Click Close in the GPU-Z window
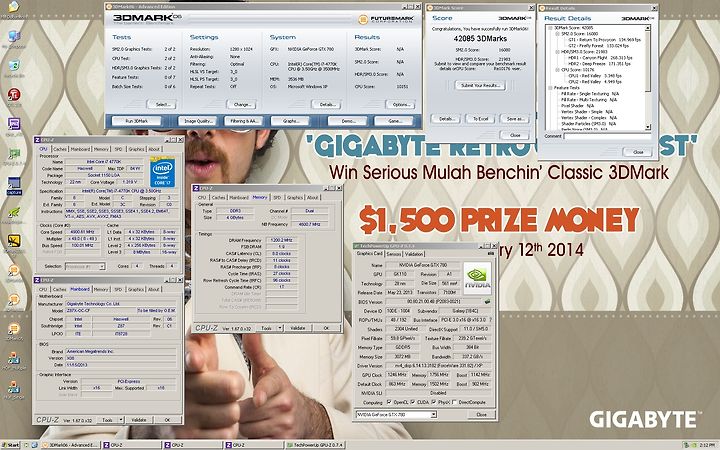 pyautogui.click(x=481, y=415)
